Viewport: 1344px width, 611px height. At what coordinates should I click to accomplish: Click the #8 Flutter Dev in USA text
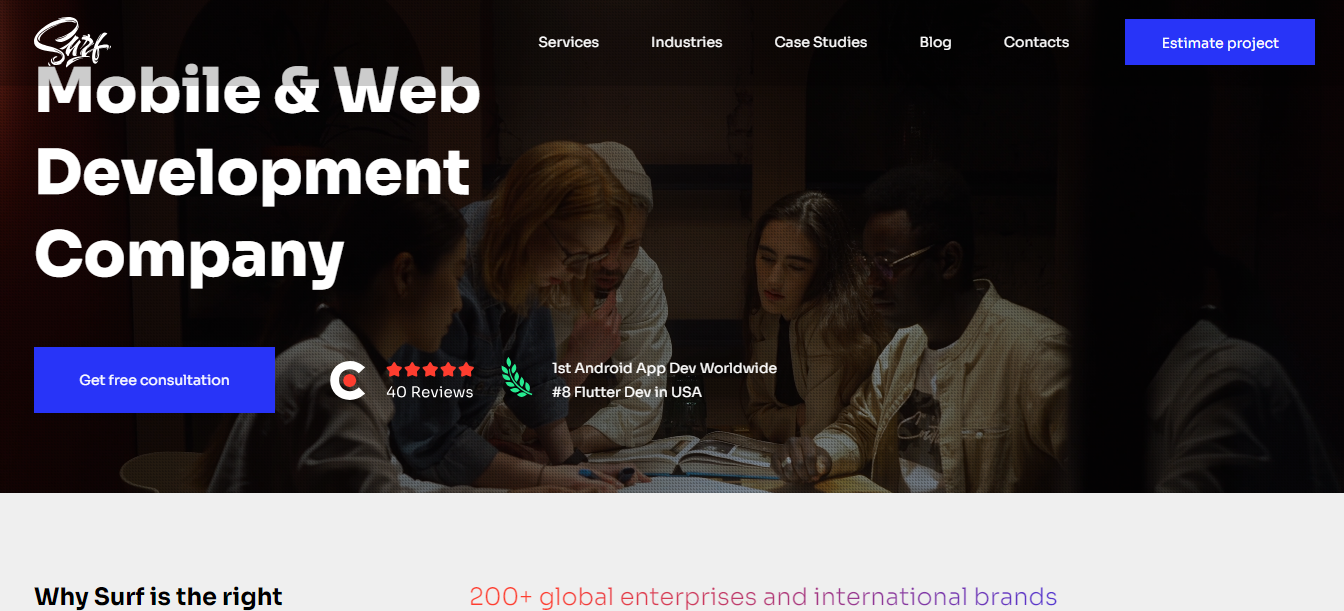pyautogui.click(x=627, y=392)
